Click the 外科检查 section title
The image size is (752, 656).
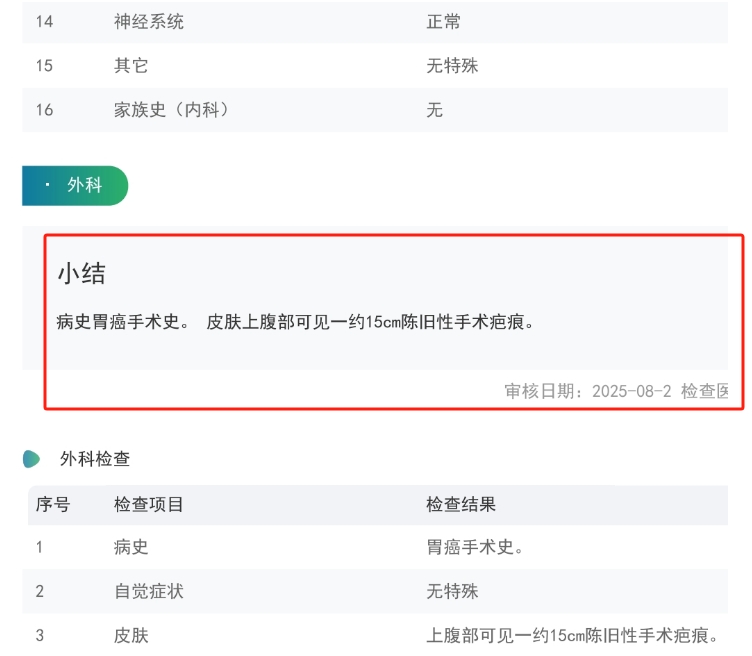[95, 459]
